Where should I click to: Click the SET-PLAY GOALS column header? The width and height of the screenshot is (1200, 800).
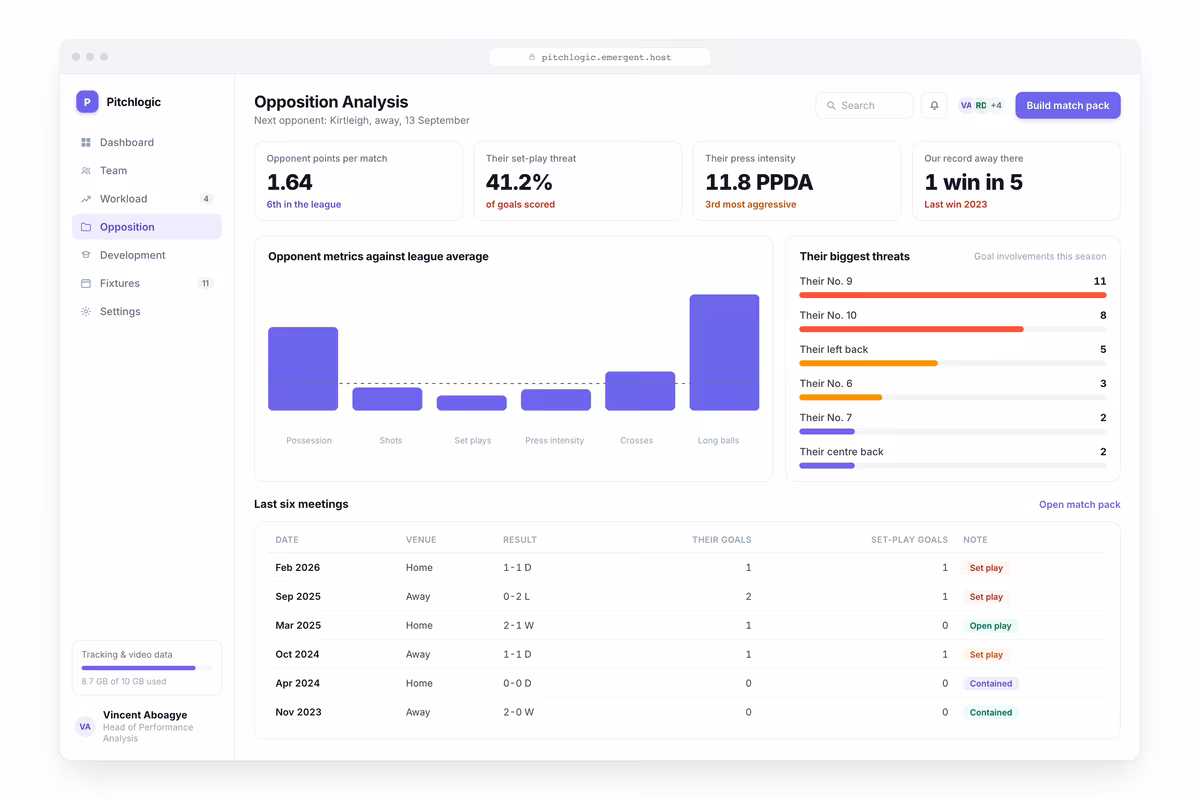coord(909,540)
